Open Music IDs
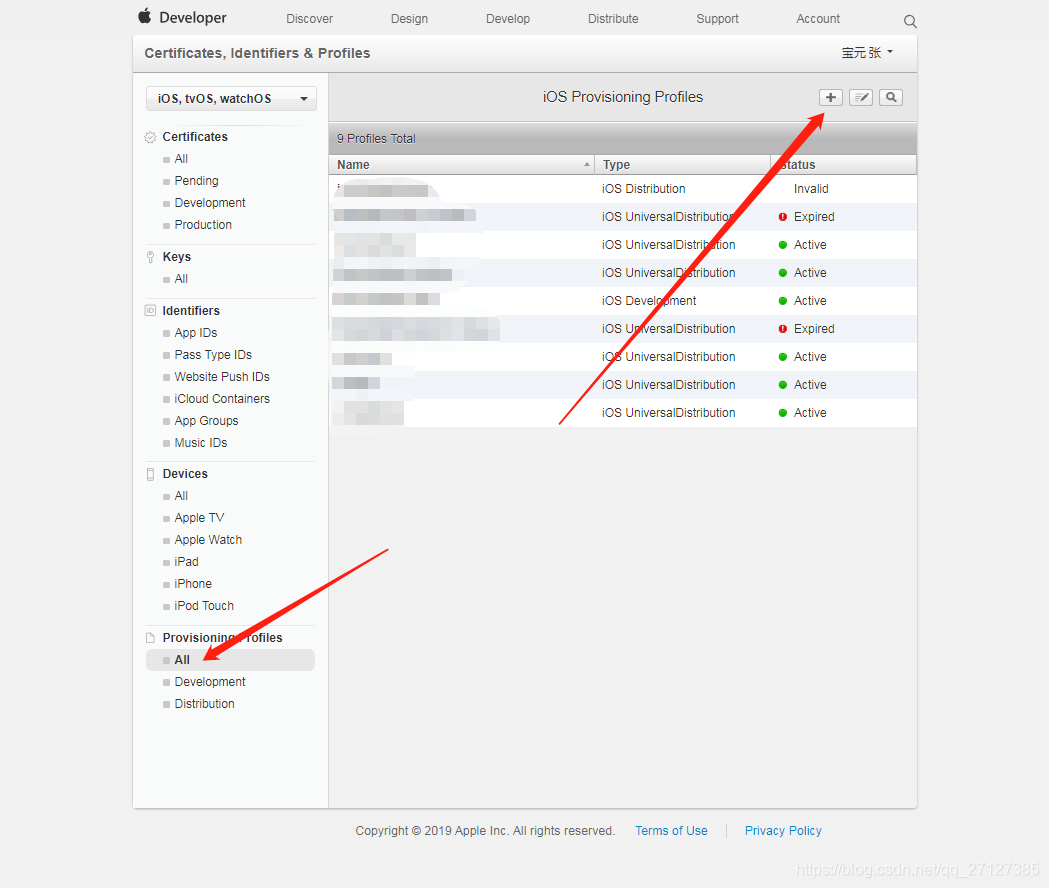1049x888 pixels. point(200,443)
